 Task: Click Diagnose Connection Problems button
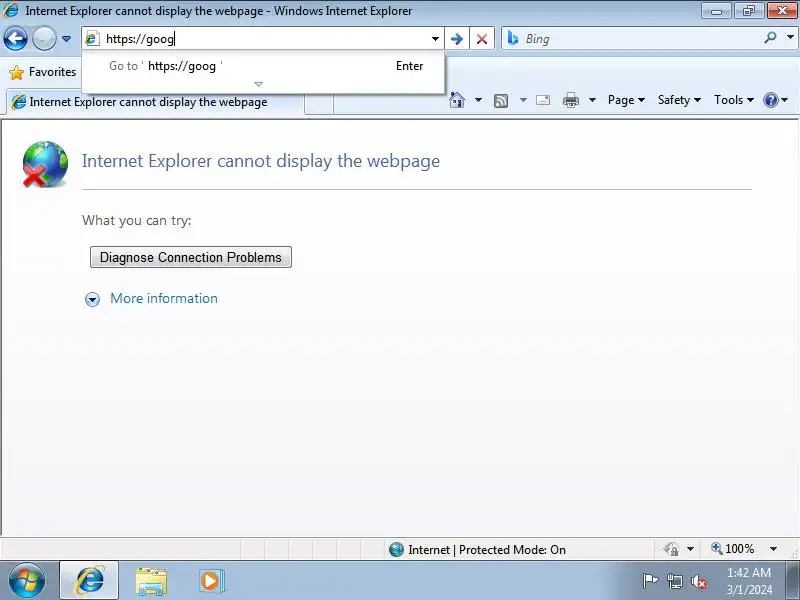(x=191, y=257)
